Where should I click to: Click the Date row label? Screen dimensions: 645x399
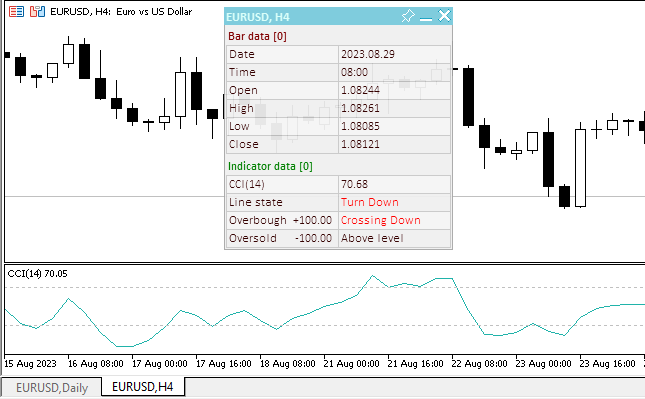point(242,54)
